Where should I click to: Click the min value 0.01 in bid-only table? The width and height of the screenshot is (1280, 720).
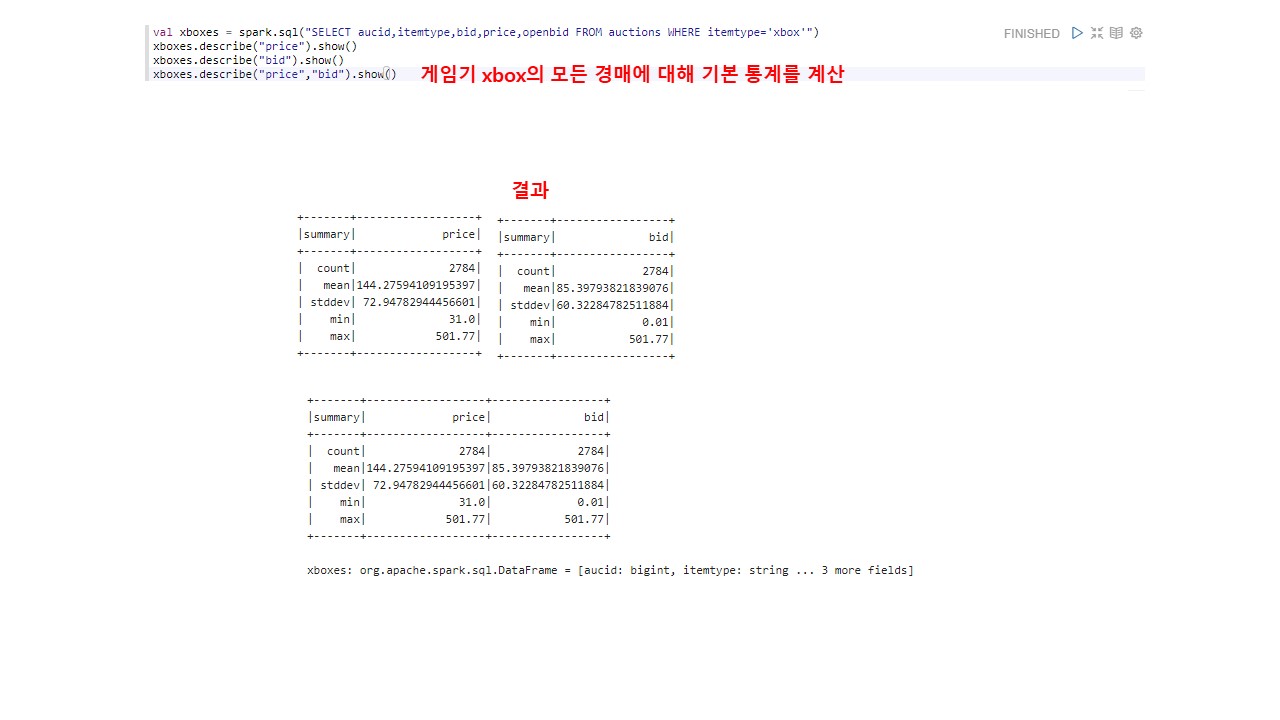pyautogui.click(x=656, y=322)
